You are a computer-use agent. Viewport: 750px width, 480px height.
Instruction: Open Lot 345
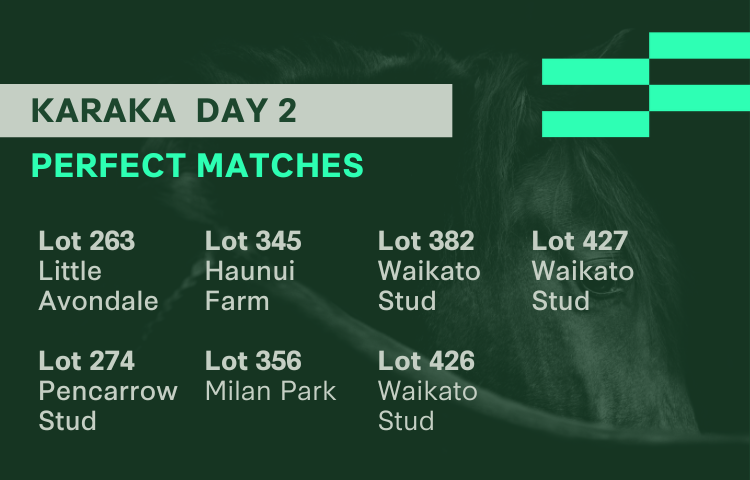pos(253,241)
